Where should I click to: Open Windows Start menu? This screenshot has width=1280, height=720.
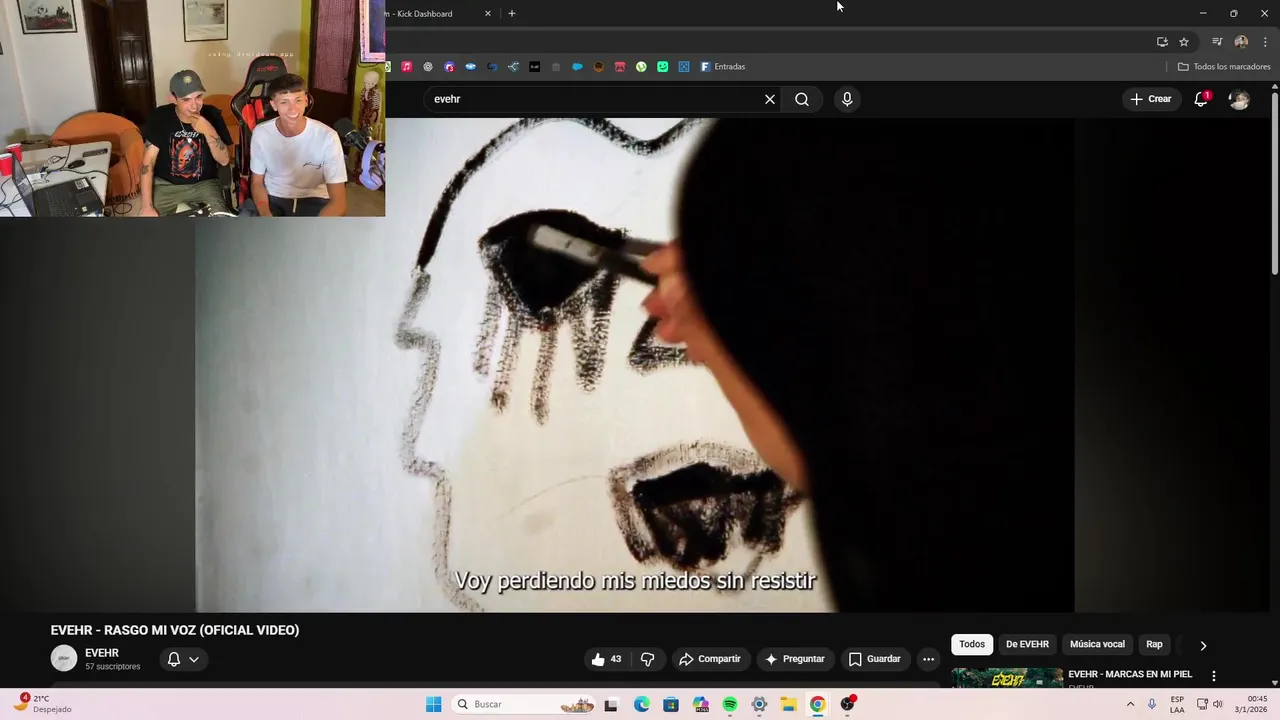click(x=433, y=704)
